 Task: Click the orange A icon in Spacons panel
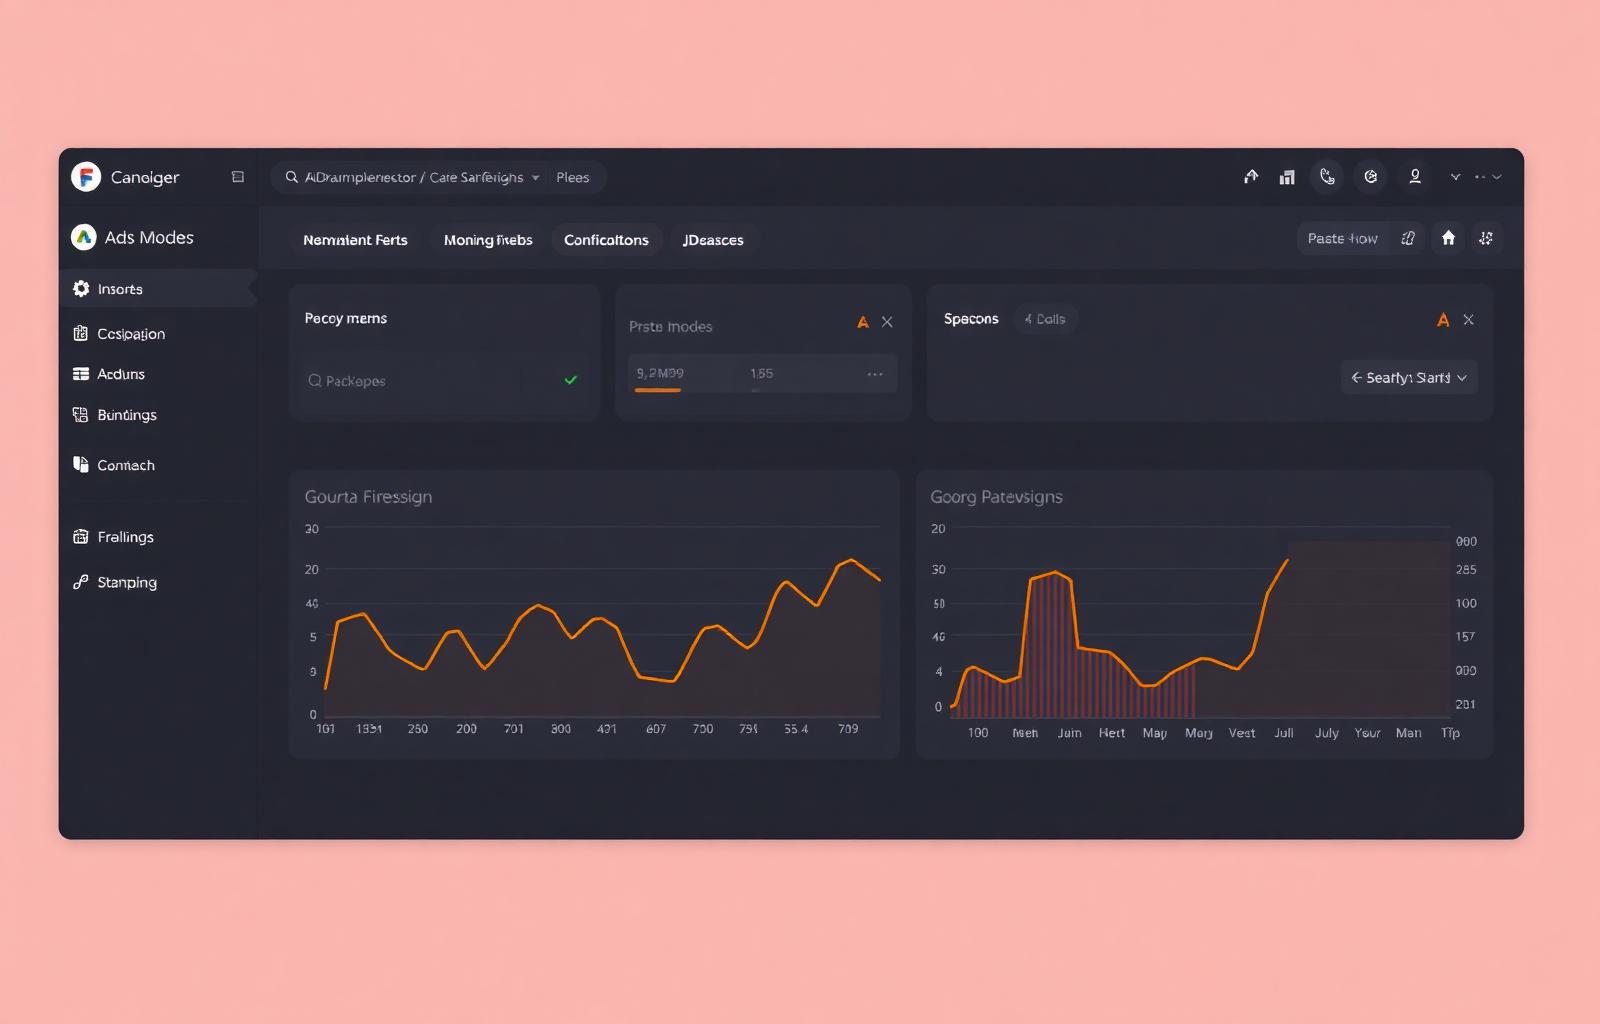click(x=1443, y=320)
